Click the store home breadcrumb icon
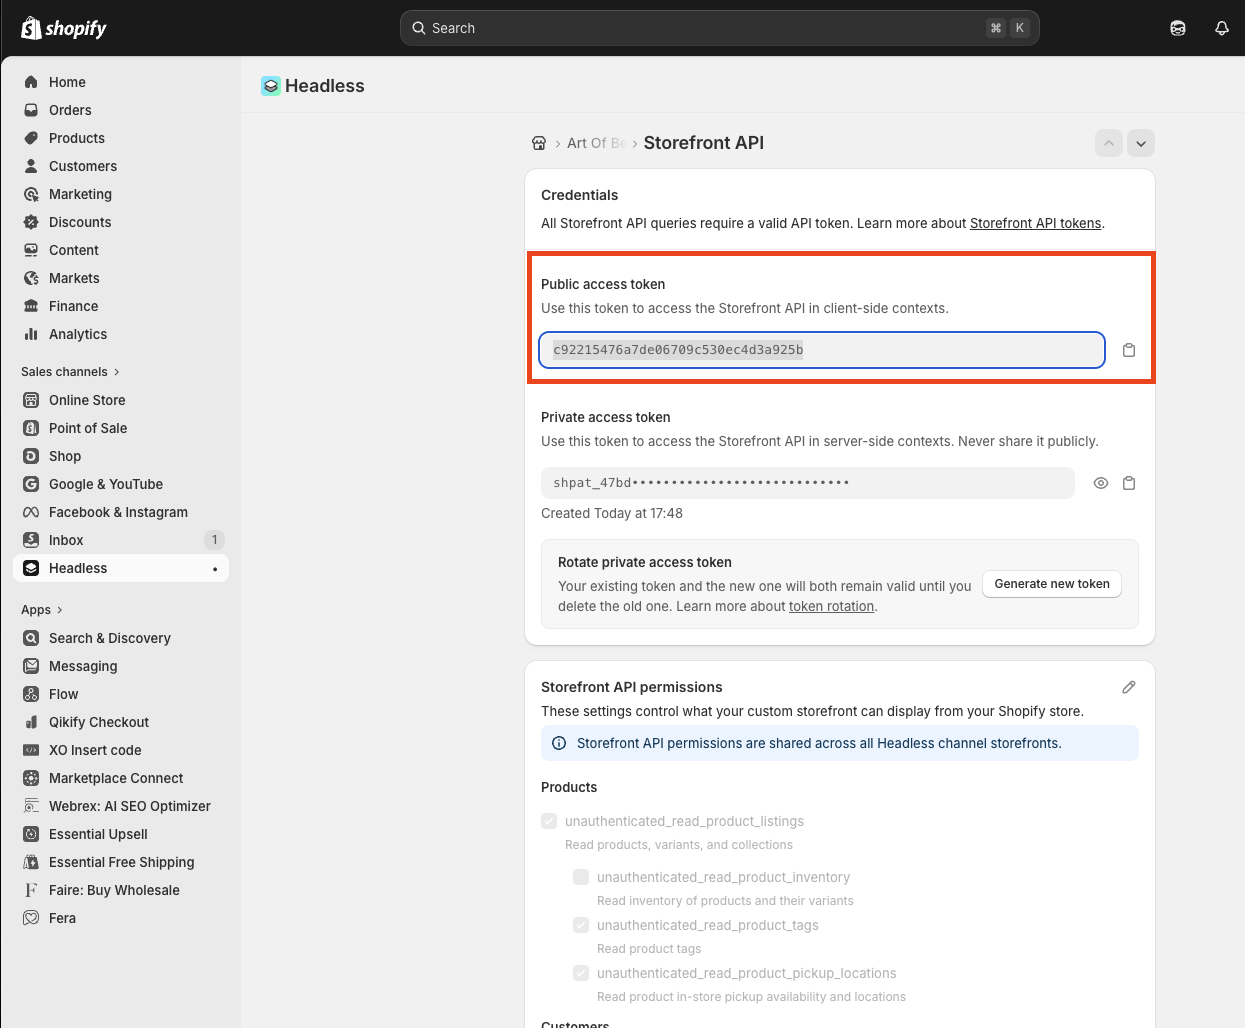The image size is (1245, 1028). click(x=539, y=143)
